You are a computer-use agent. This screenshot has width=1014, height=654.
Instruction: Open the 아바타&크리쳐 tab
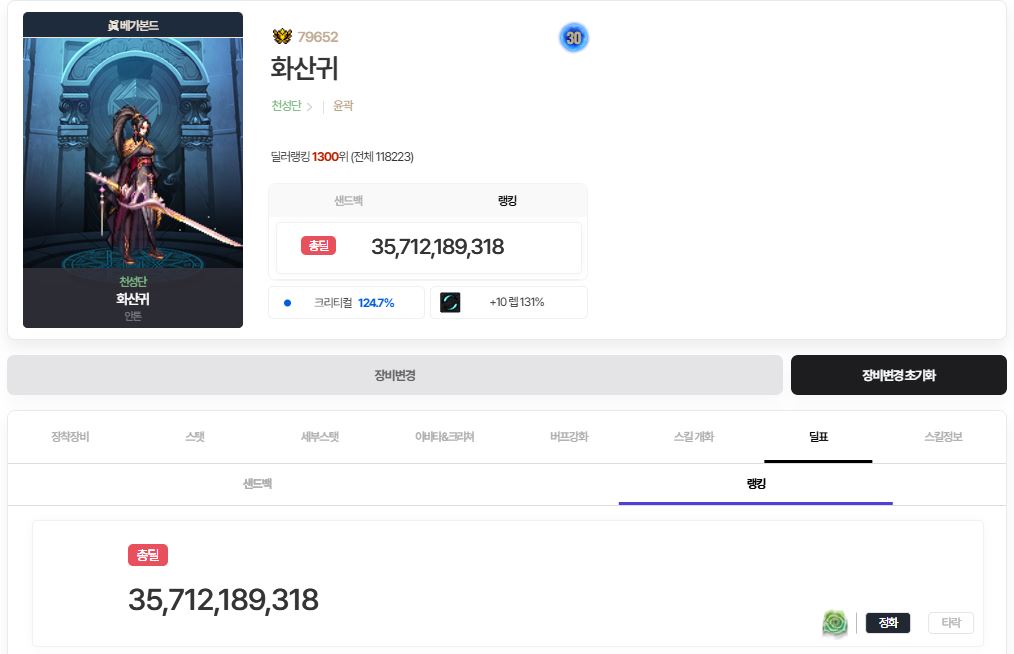pos(444,437)
